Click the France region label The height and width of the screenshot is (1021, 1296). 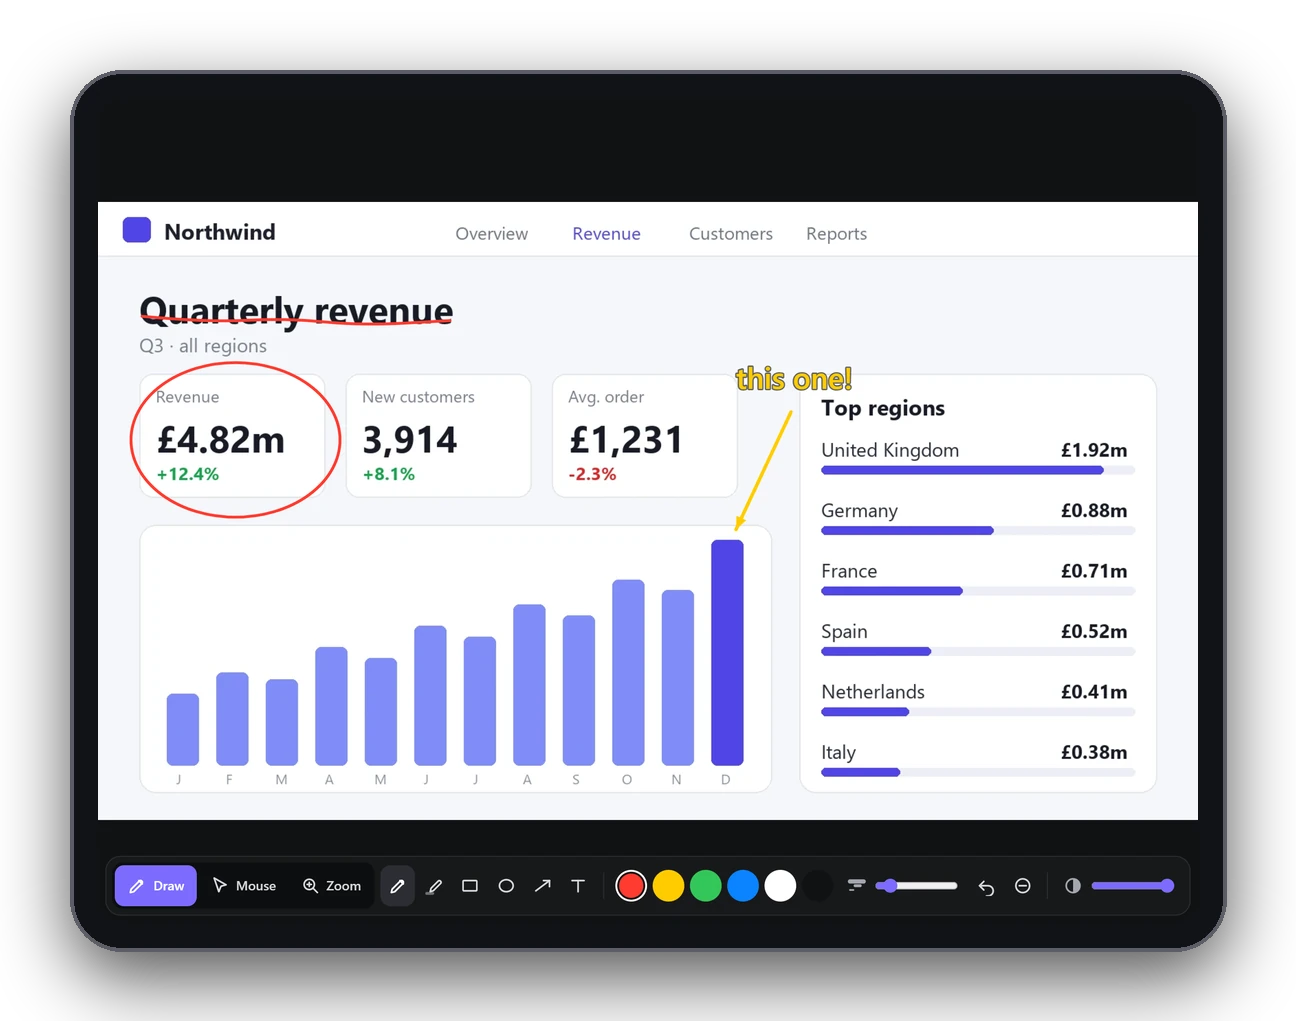click(849, 571)
